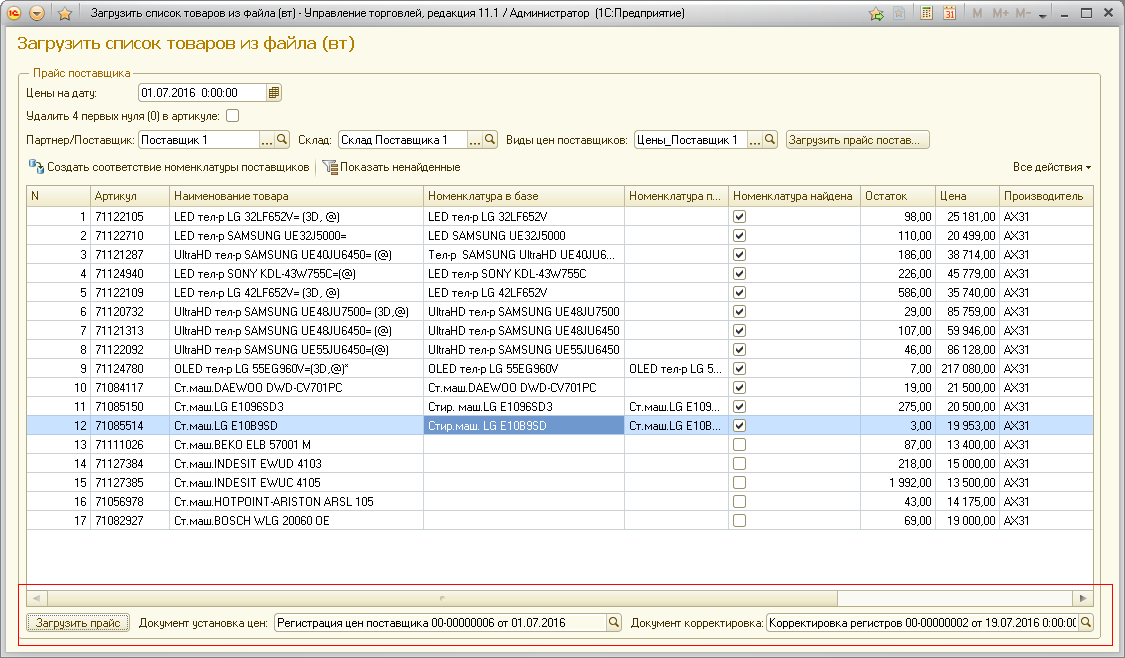
Task: Open the Партнер/Поставщик record with the magnifier
Action: [282, 139]
